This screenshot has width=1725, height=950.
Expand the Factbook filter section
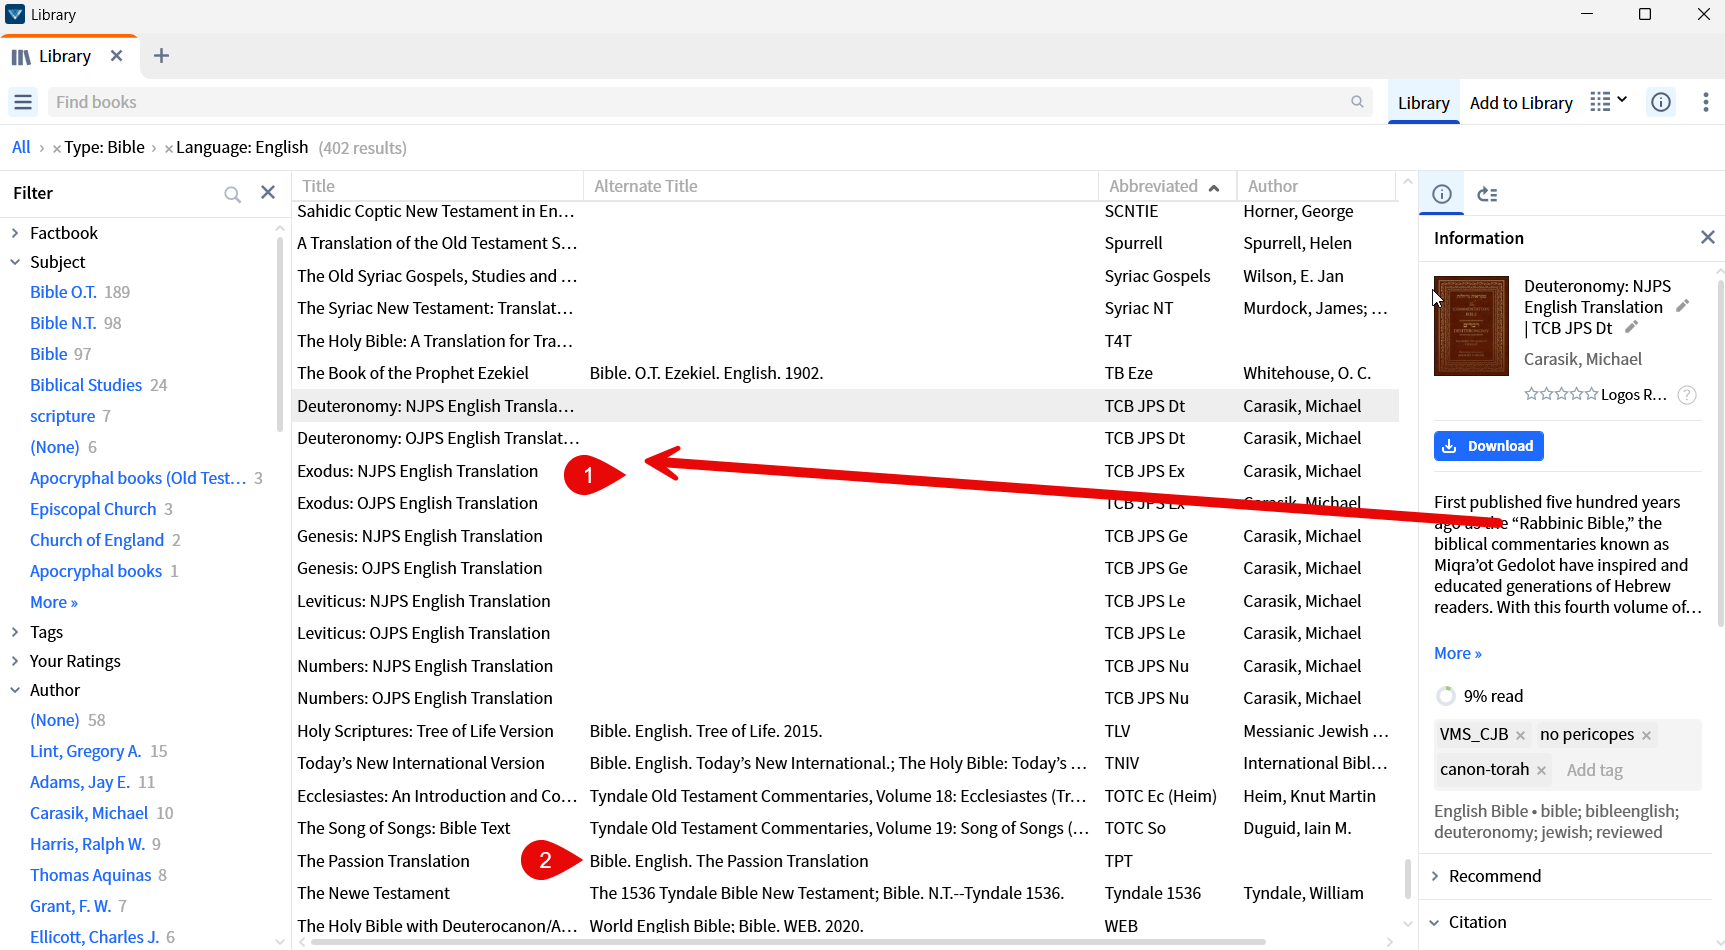tap(15, 233)
